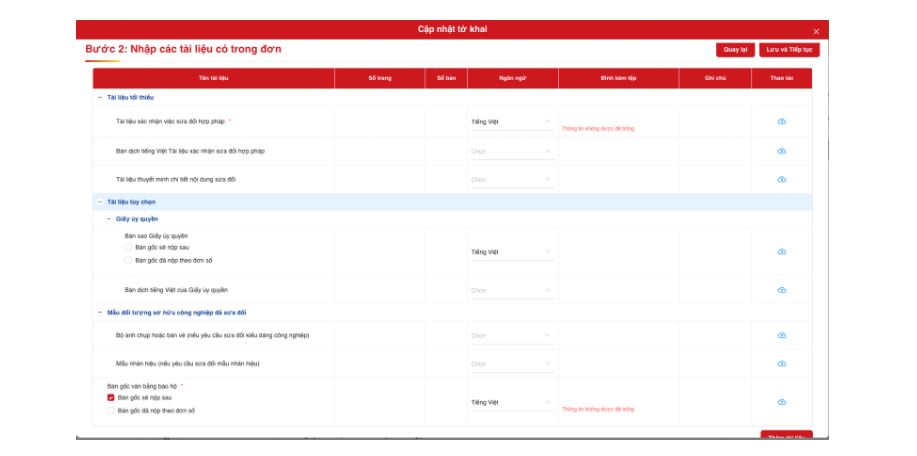This screenshot has height=456, width=917.
Task: Upload Bản dịch tiếng Việt của Giấy ủy quyền
Action: tap(781, 290)
